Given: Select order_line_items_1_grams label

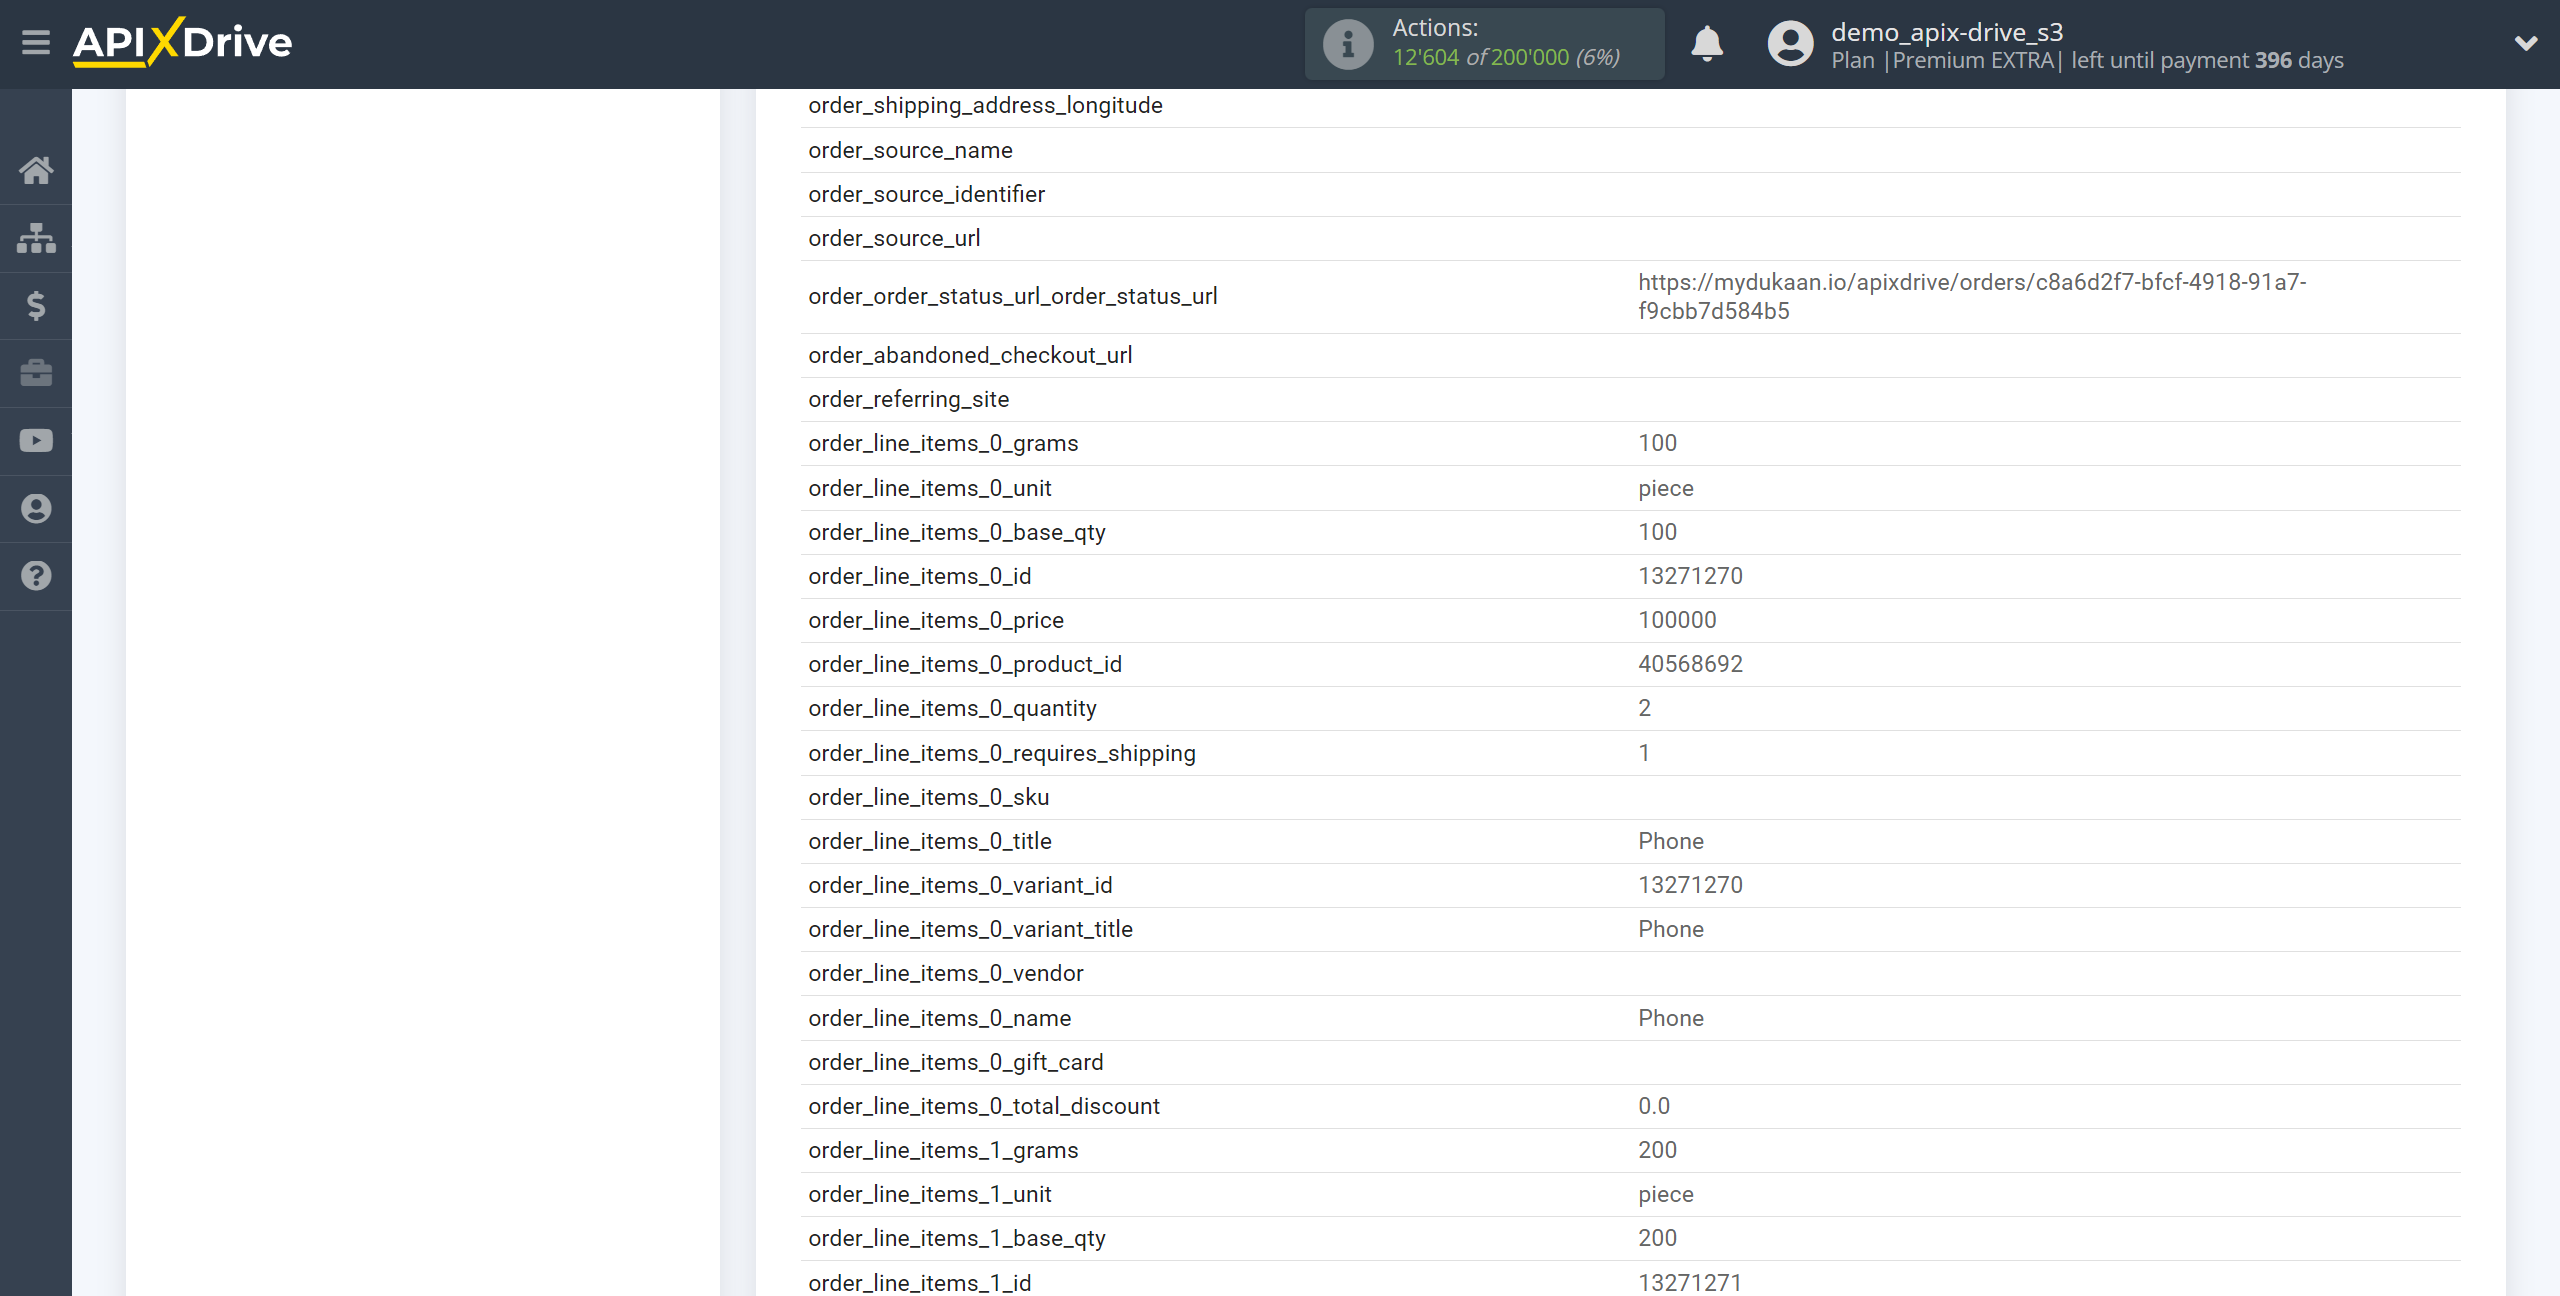Looking at the screenshot, I should click(x=943, y=1150).
